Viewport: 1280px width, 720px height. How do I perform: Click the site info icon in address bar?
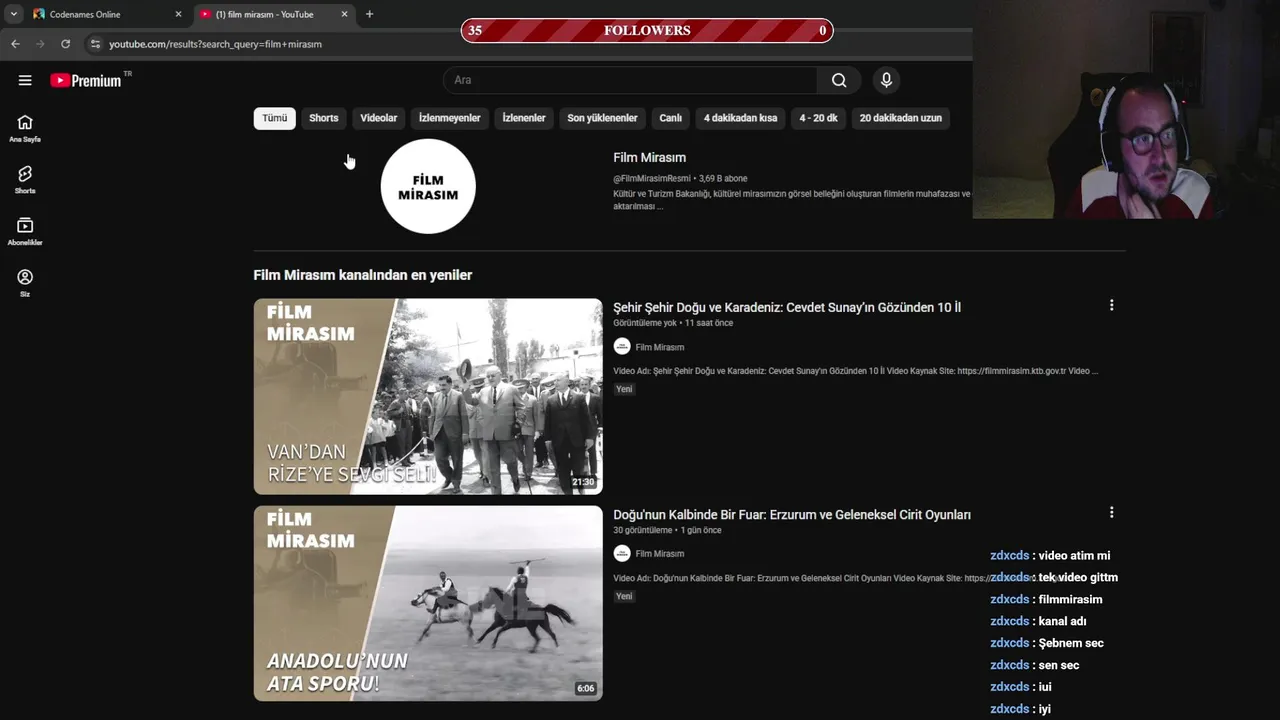tap(95, 44)
